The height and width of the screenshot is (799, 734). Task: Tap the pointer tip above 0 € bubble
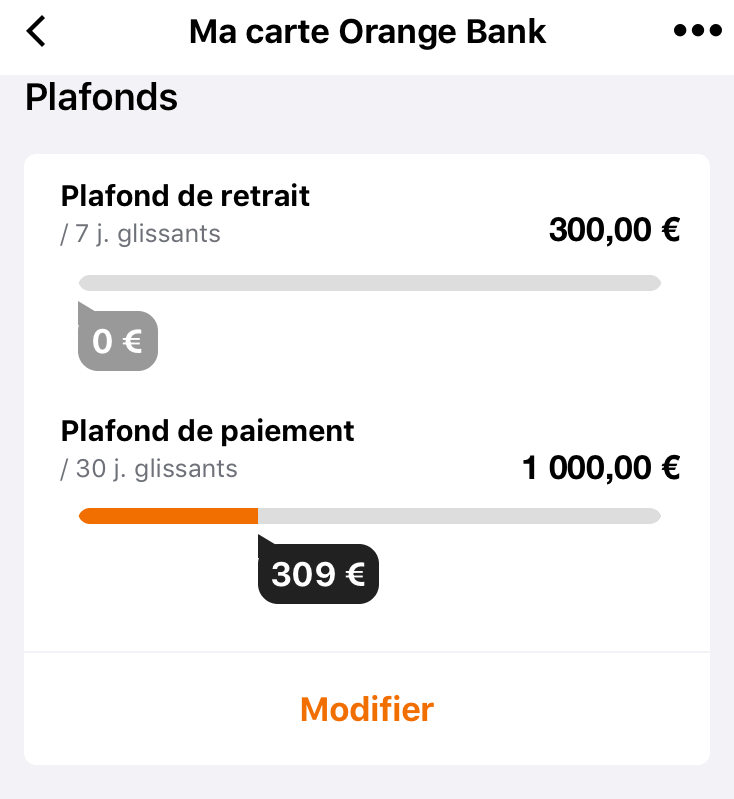coord(83,308)
